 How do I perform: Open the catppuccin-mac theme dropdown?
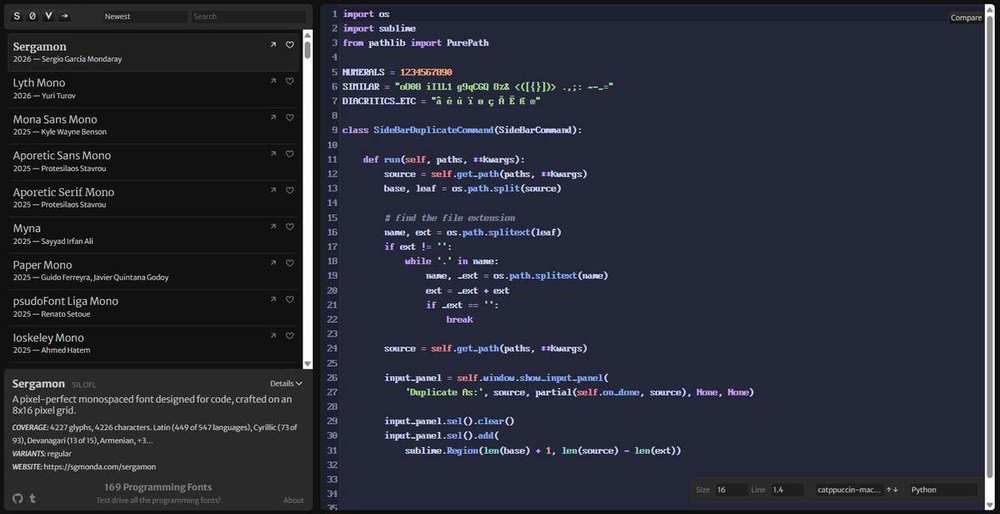(849, 490)
